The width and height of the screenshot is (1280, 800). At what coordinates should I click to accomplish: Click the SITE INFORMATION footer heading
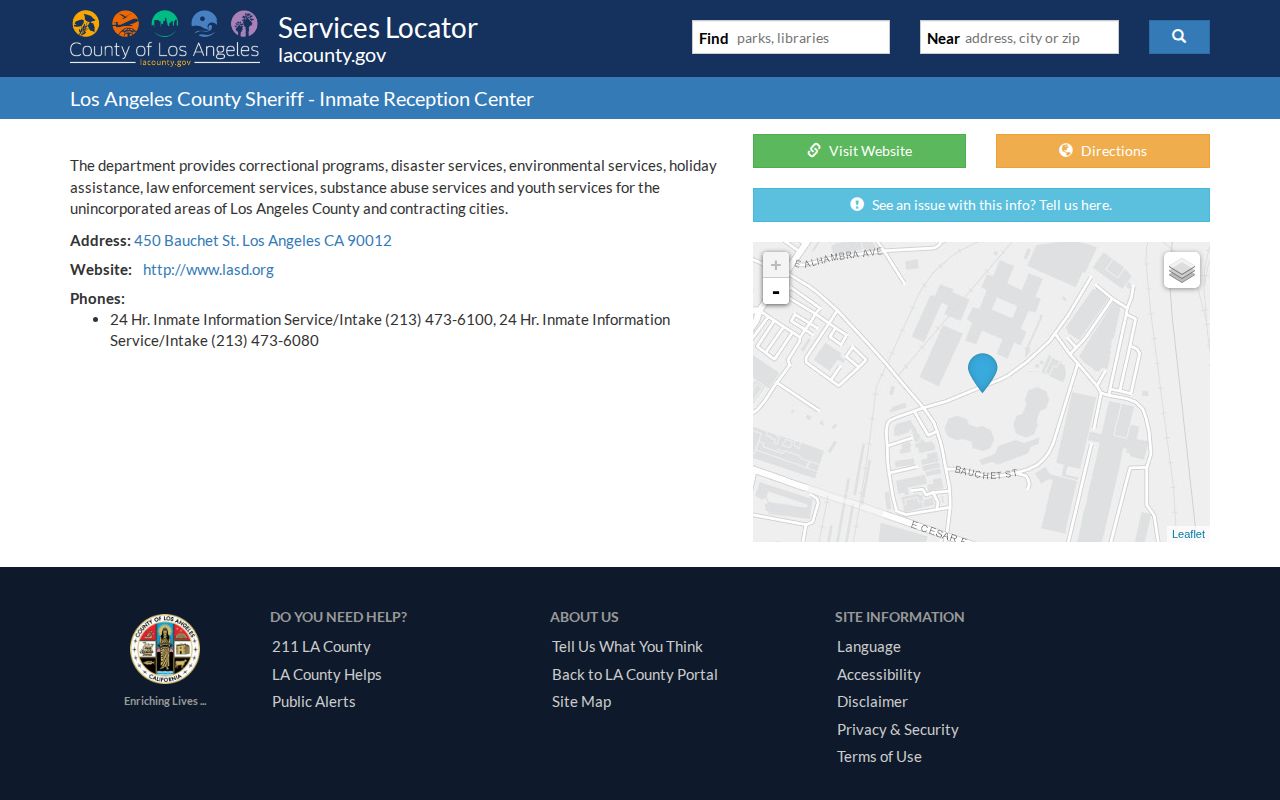point(900,617)
